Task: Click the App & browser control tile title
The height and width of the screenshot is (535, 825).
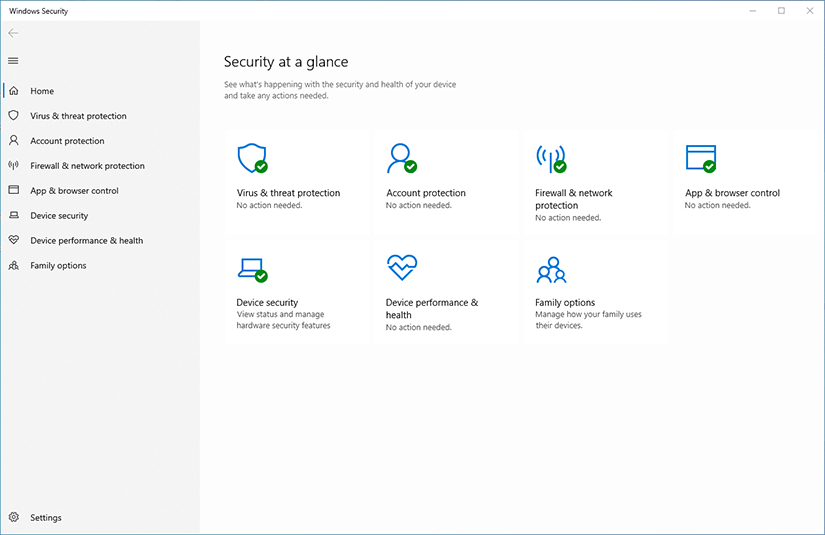Action: point(732,193)
